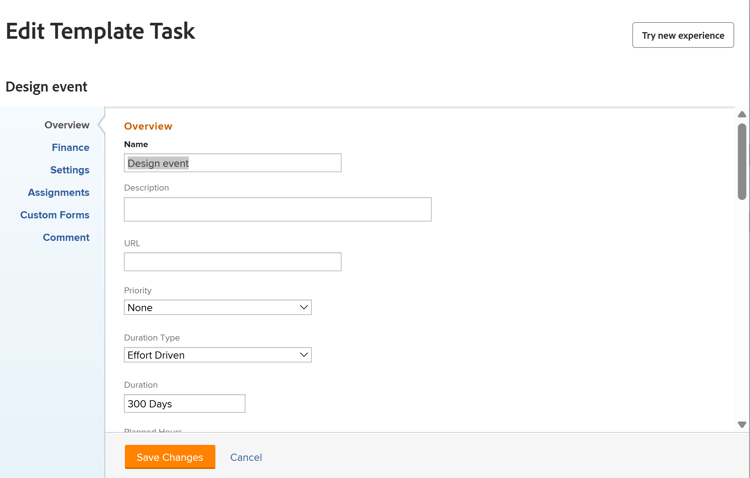Go to the Settings section
Screen dimensions: 750x478
69,170
